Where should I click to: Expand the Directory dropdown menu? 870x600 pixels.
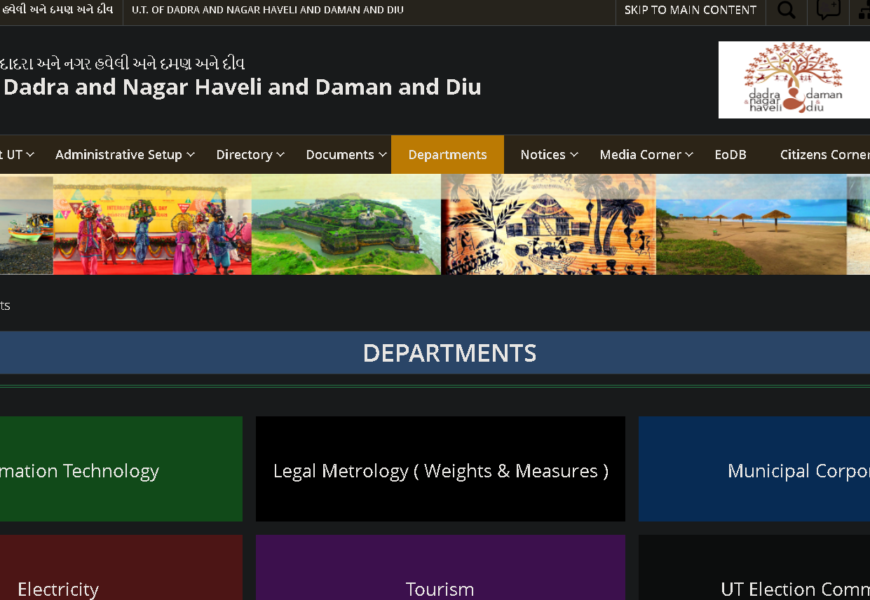(x=250, y=155)
